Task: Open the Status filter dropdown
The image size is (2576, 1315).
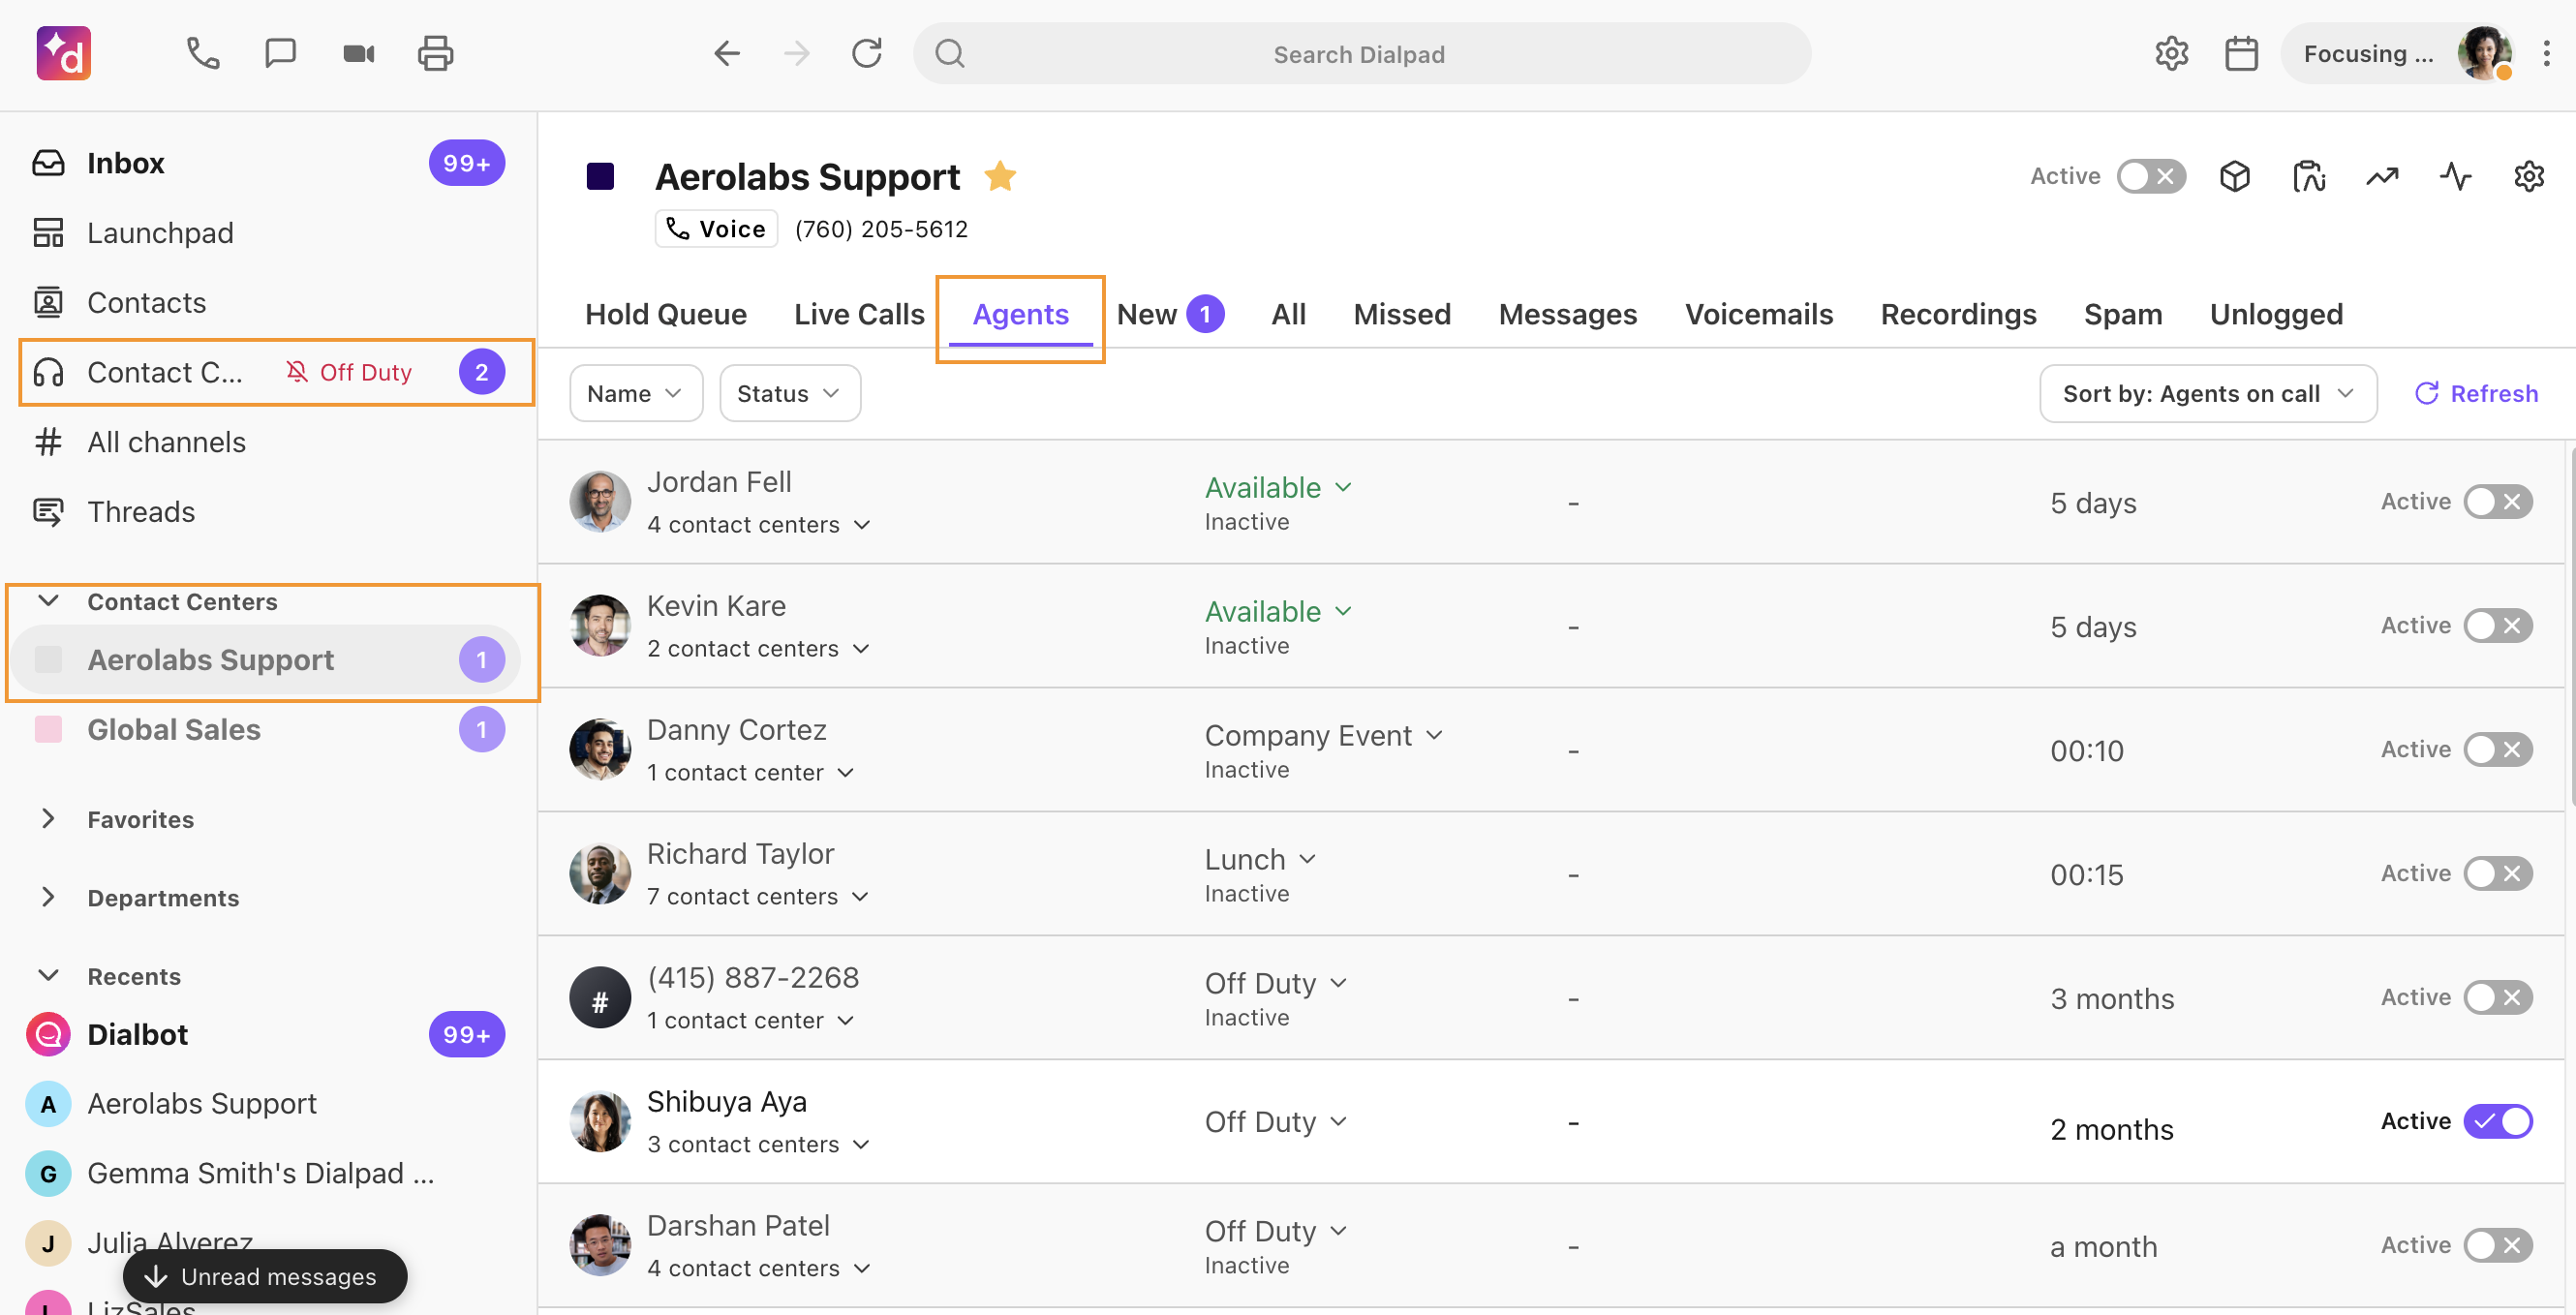Action: coord(789,393)
